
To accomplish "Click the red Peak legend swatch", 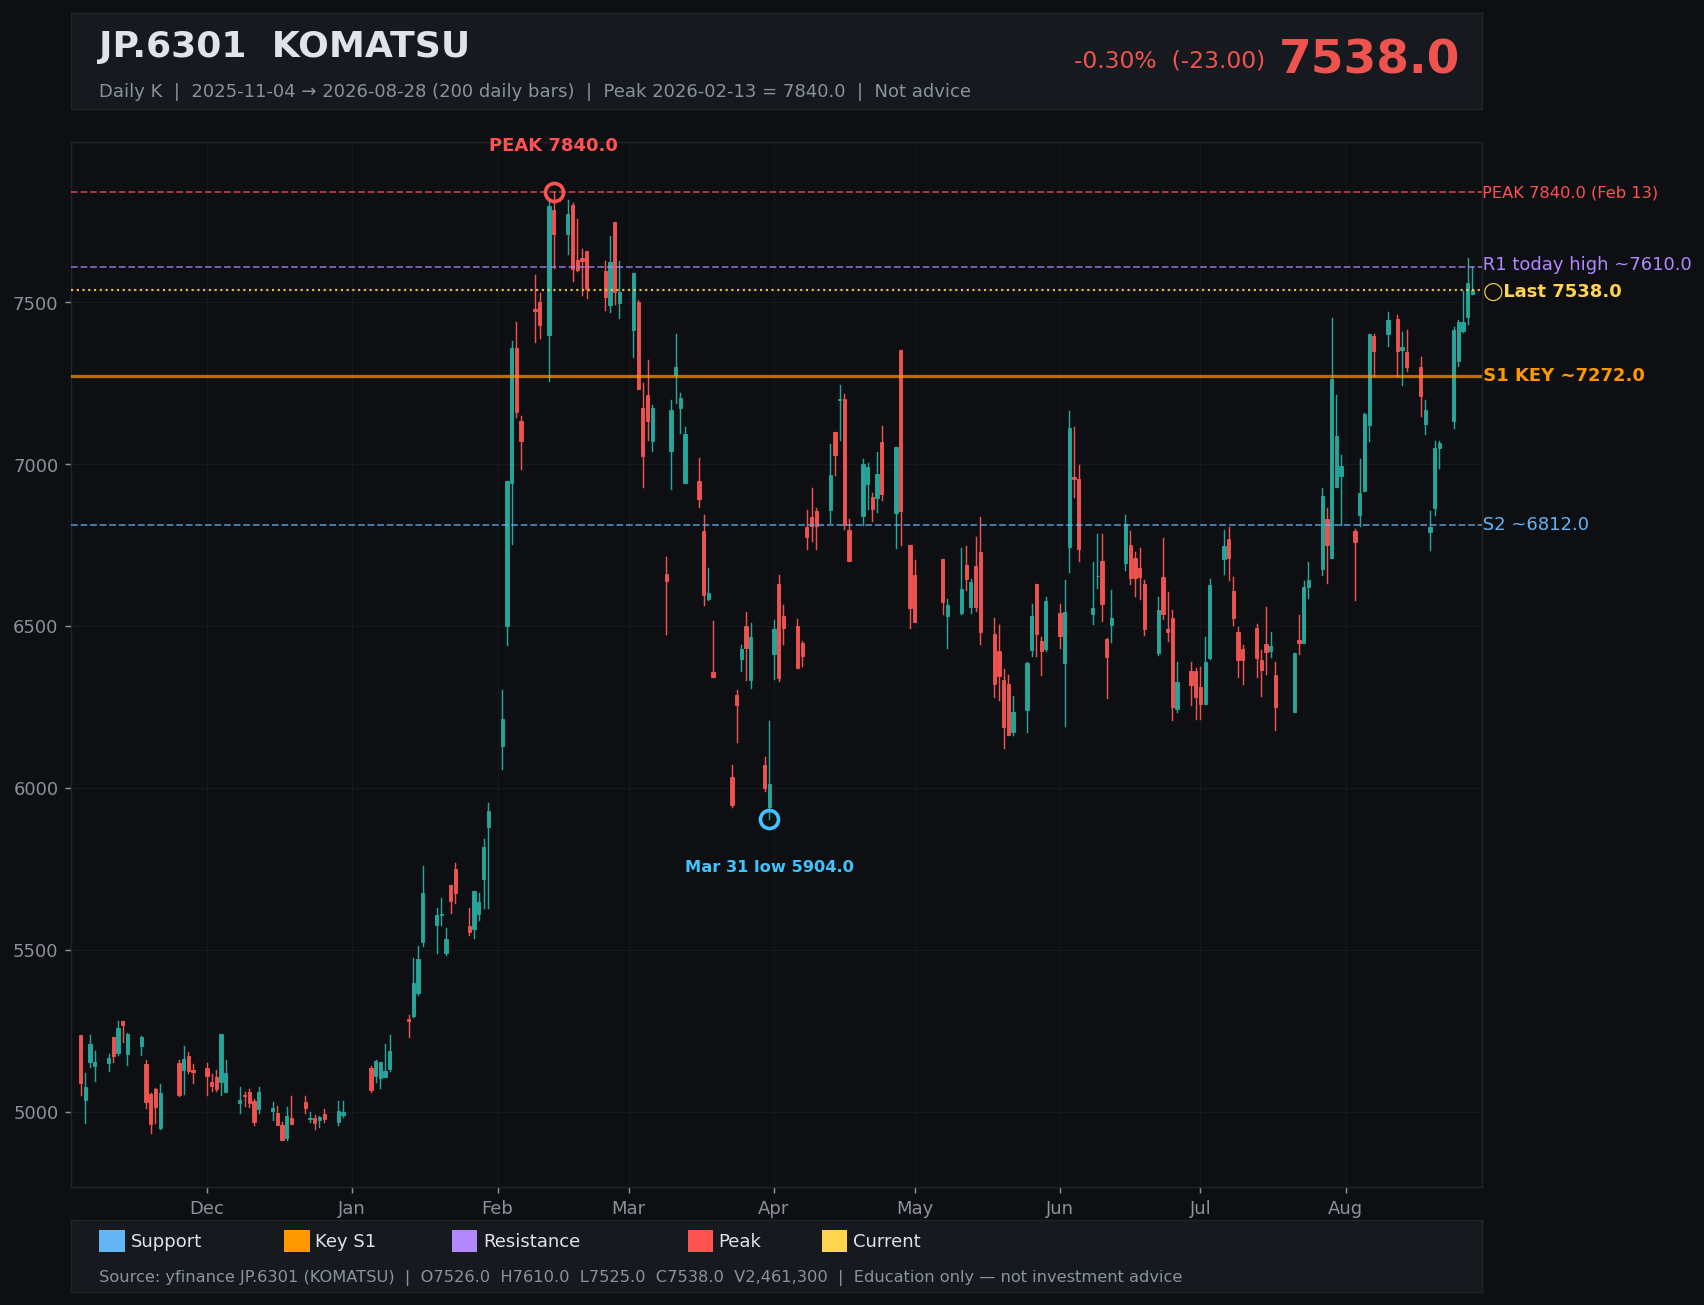I will [700, 1241].
